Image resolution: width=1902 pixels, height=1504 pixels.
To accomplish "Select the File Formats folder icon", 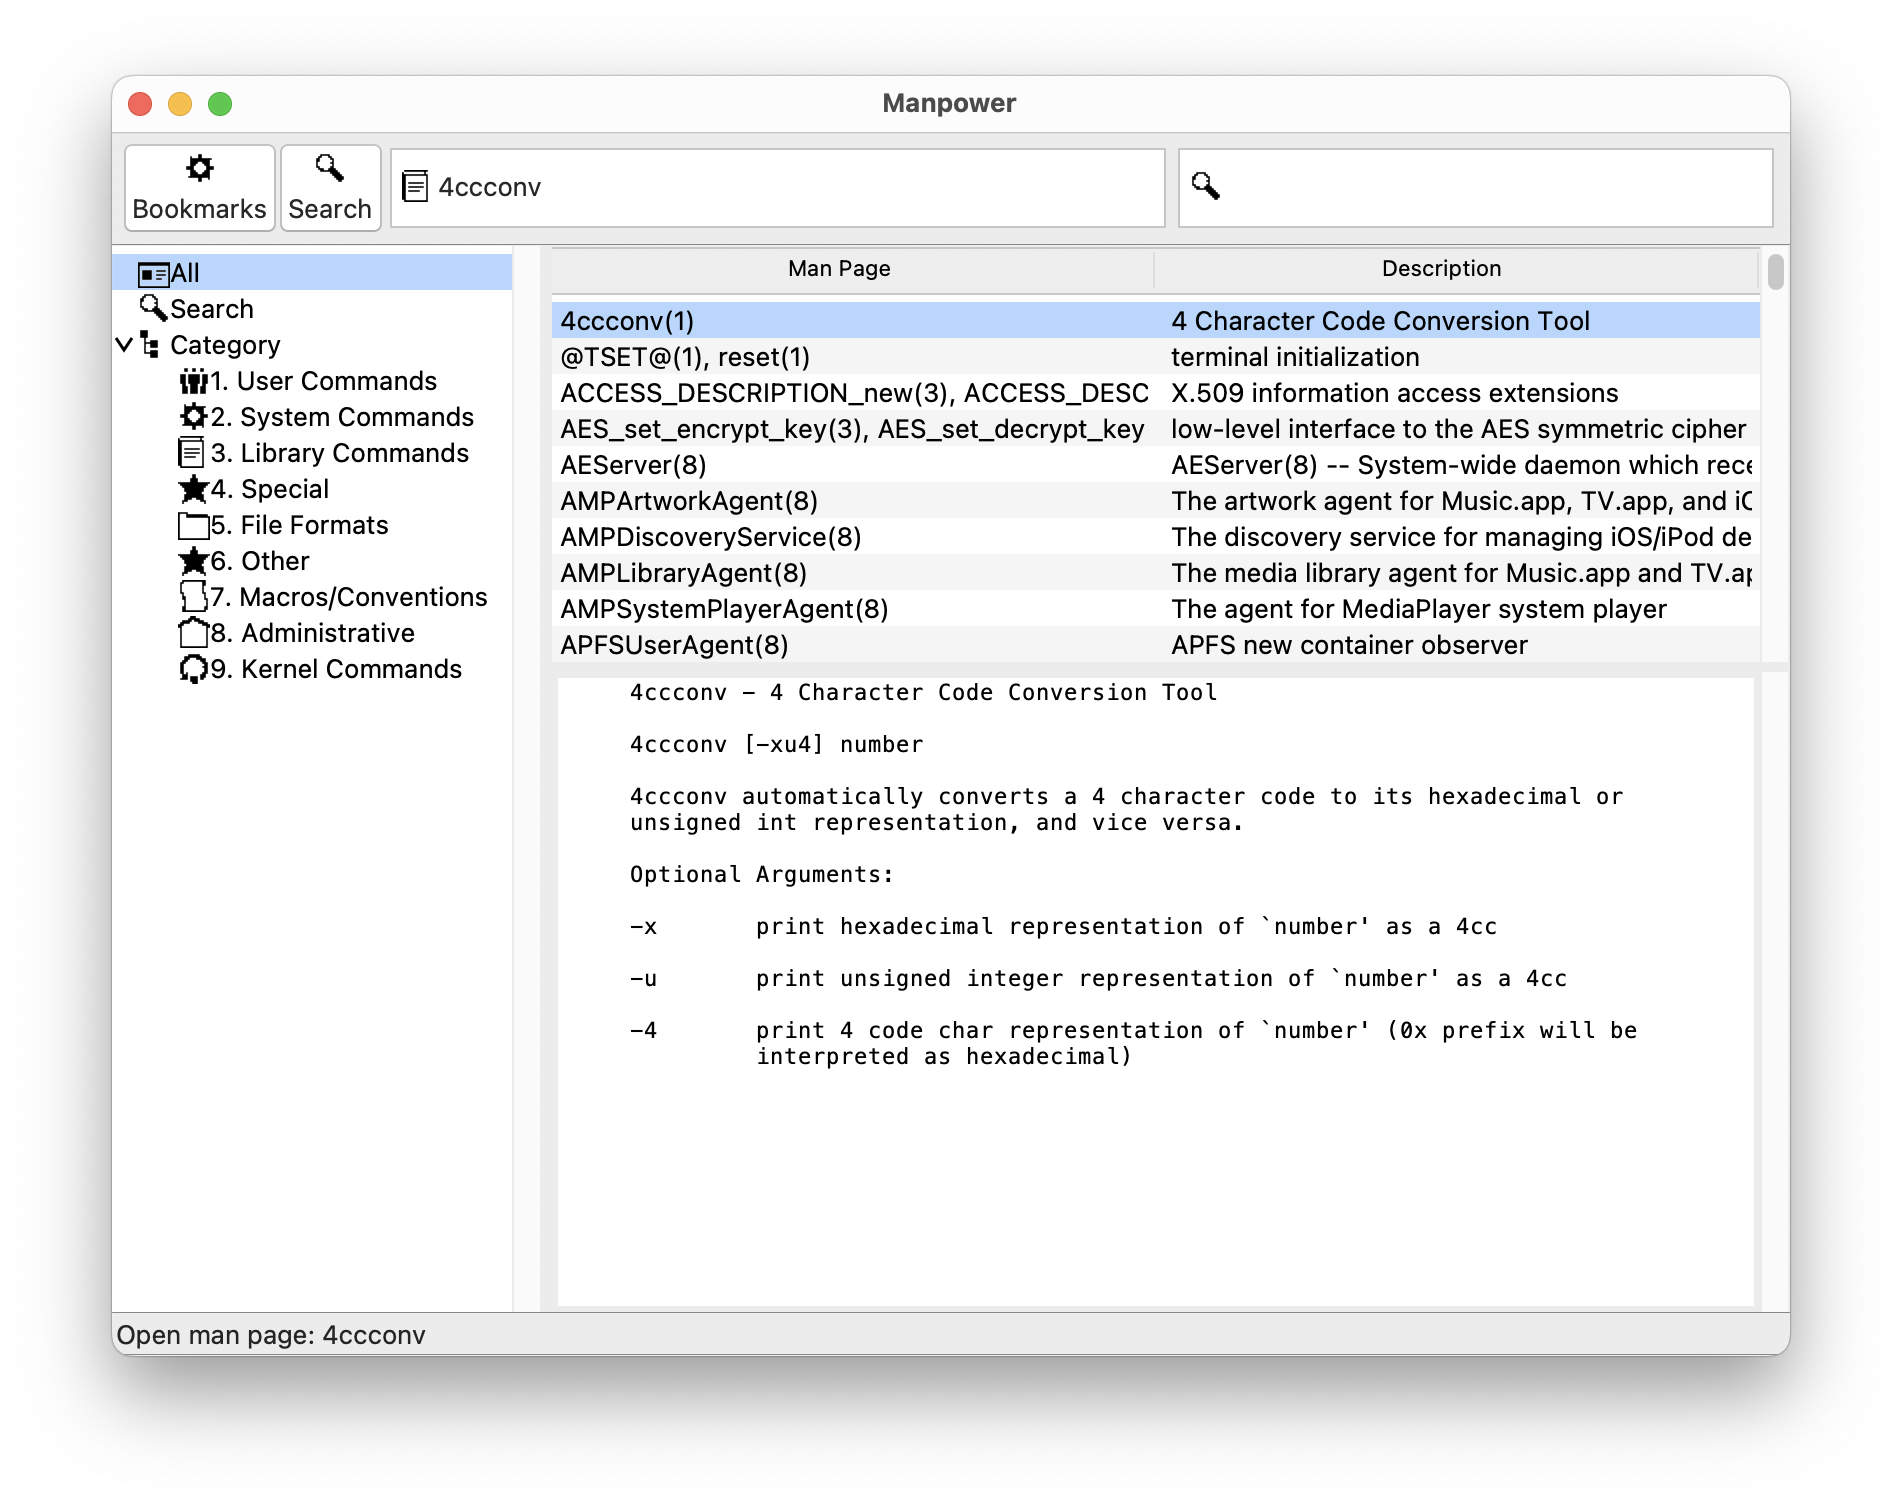I will coord(192,525).
